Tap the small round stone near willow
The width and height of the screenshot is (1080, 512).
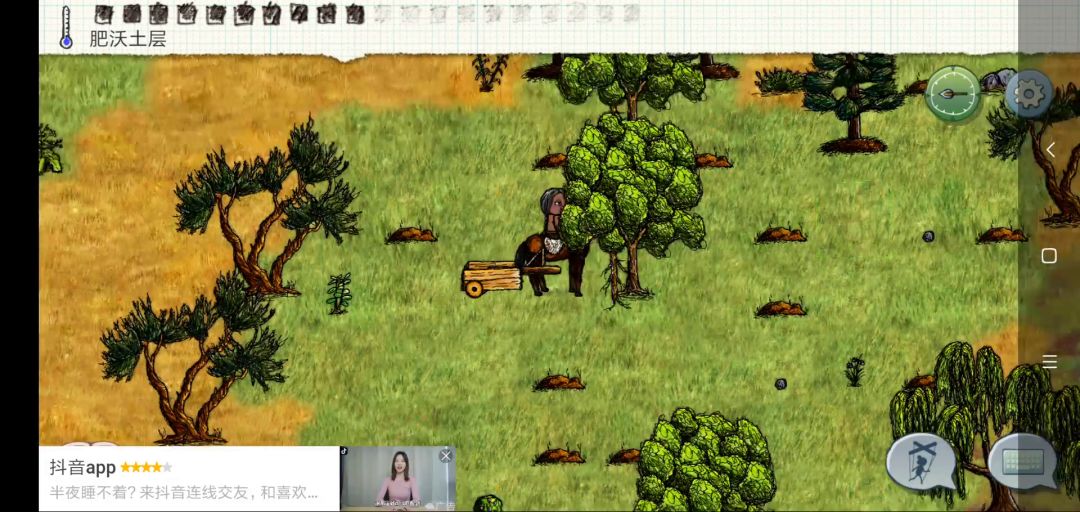tap(780, 384)
